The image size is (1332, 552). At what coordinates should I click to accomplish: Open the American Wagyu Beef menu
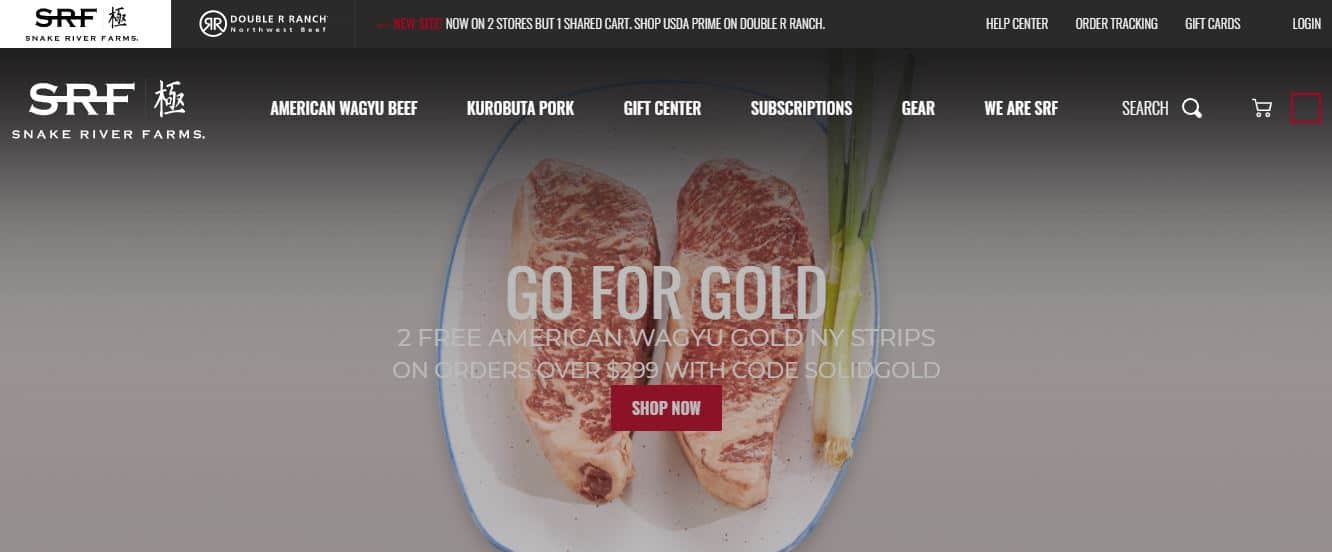coord(344,108)
